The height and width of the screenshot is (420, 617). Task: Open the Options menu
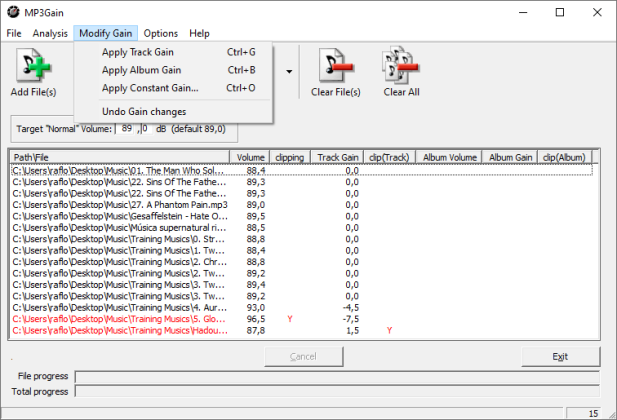tap(161, 33)
